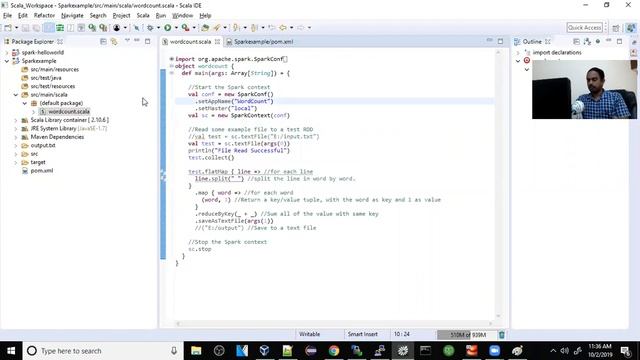Screen dimensions: 640x360
Task: Open the Run menu
Action: tap(161, 16)
